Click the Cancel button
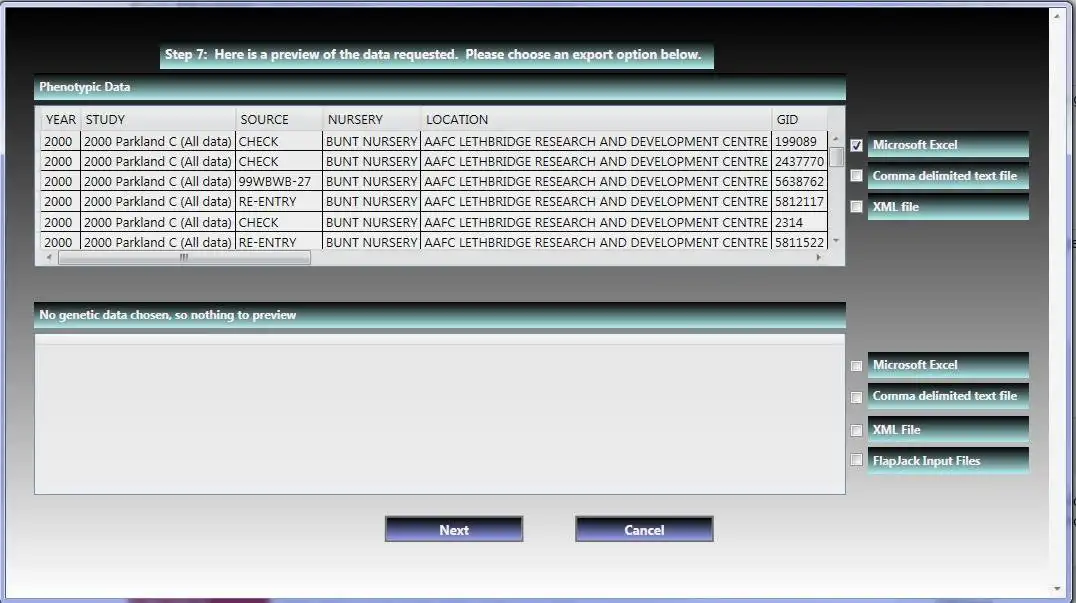1076x603 pixels. (x=644, y=529)
